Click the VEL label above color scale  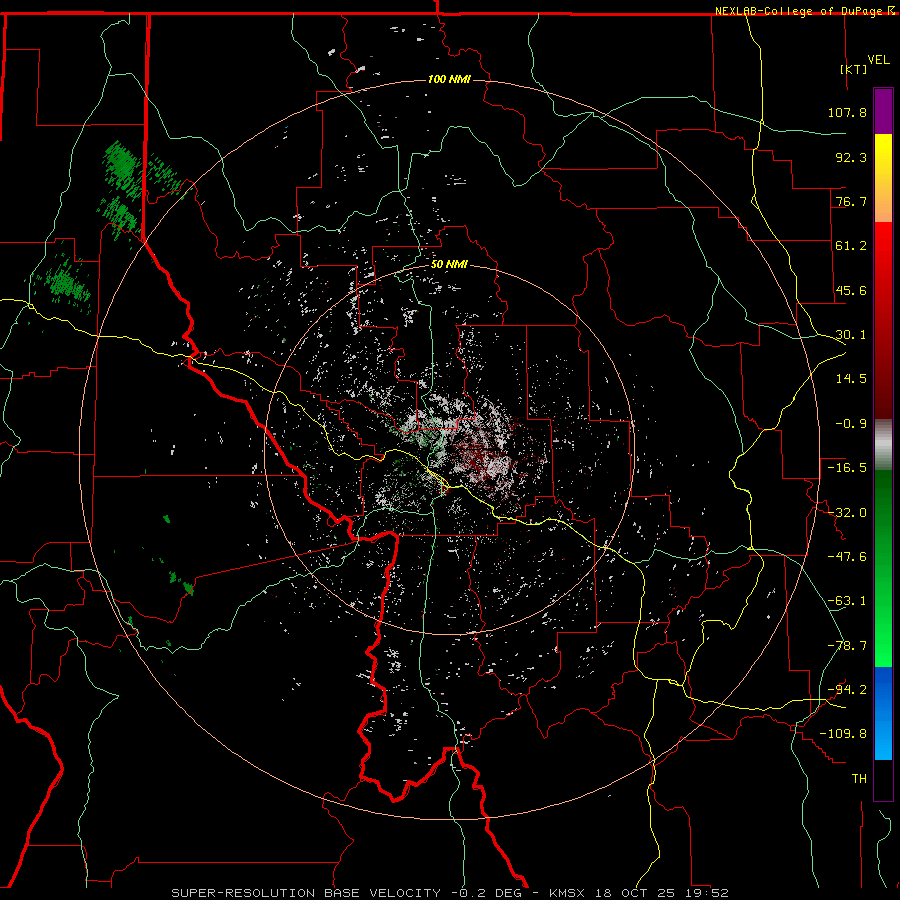click(878, 59)
